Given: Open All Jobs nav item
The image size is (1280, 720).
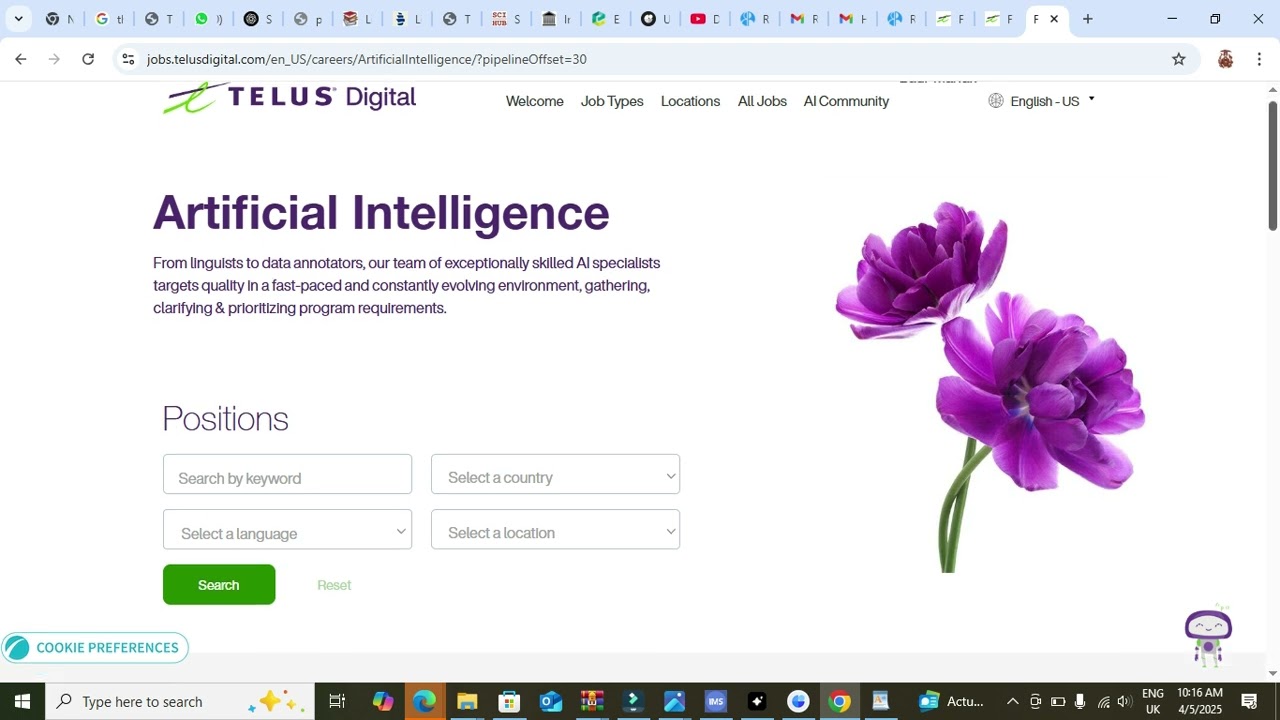Looking at the screenshot, I should 762,101.
